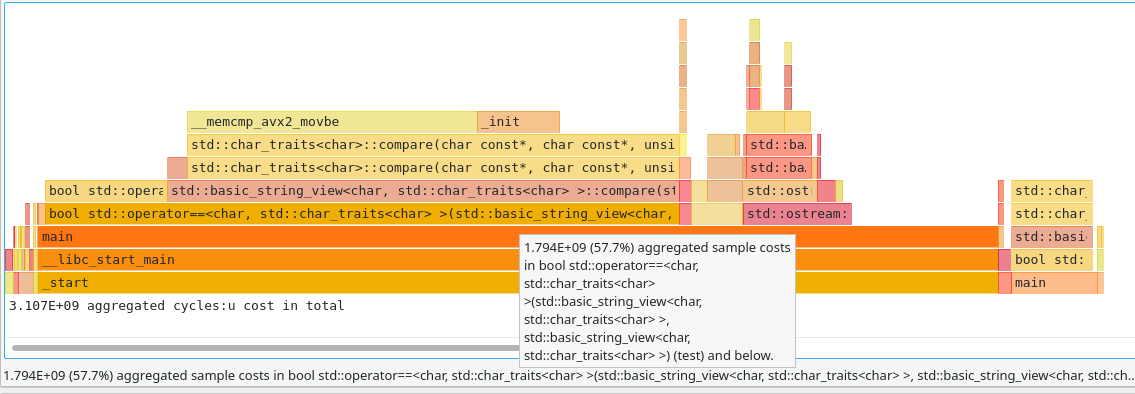Select the truncated 'bool std::opera' frame
The height and width of the screenshot is (394, 1135).
(x=106, y=191)
